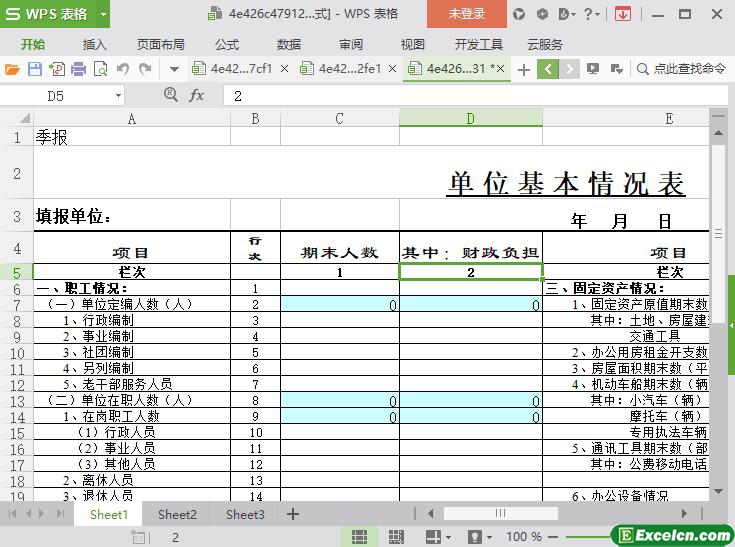Image resolution: width=735 pixels, height=547 pixels.
Task: Select row 7 header
Action: point(17,305)
